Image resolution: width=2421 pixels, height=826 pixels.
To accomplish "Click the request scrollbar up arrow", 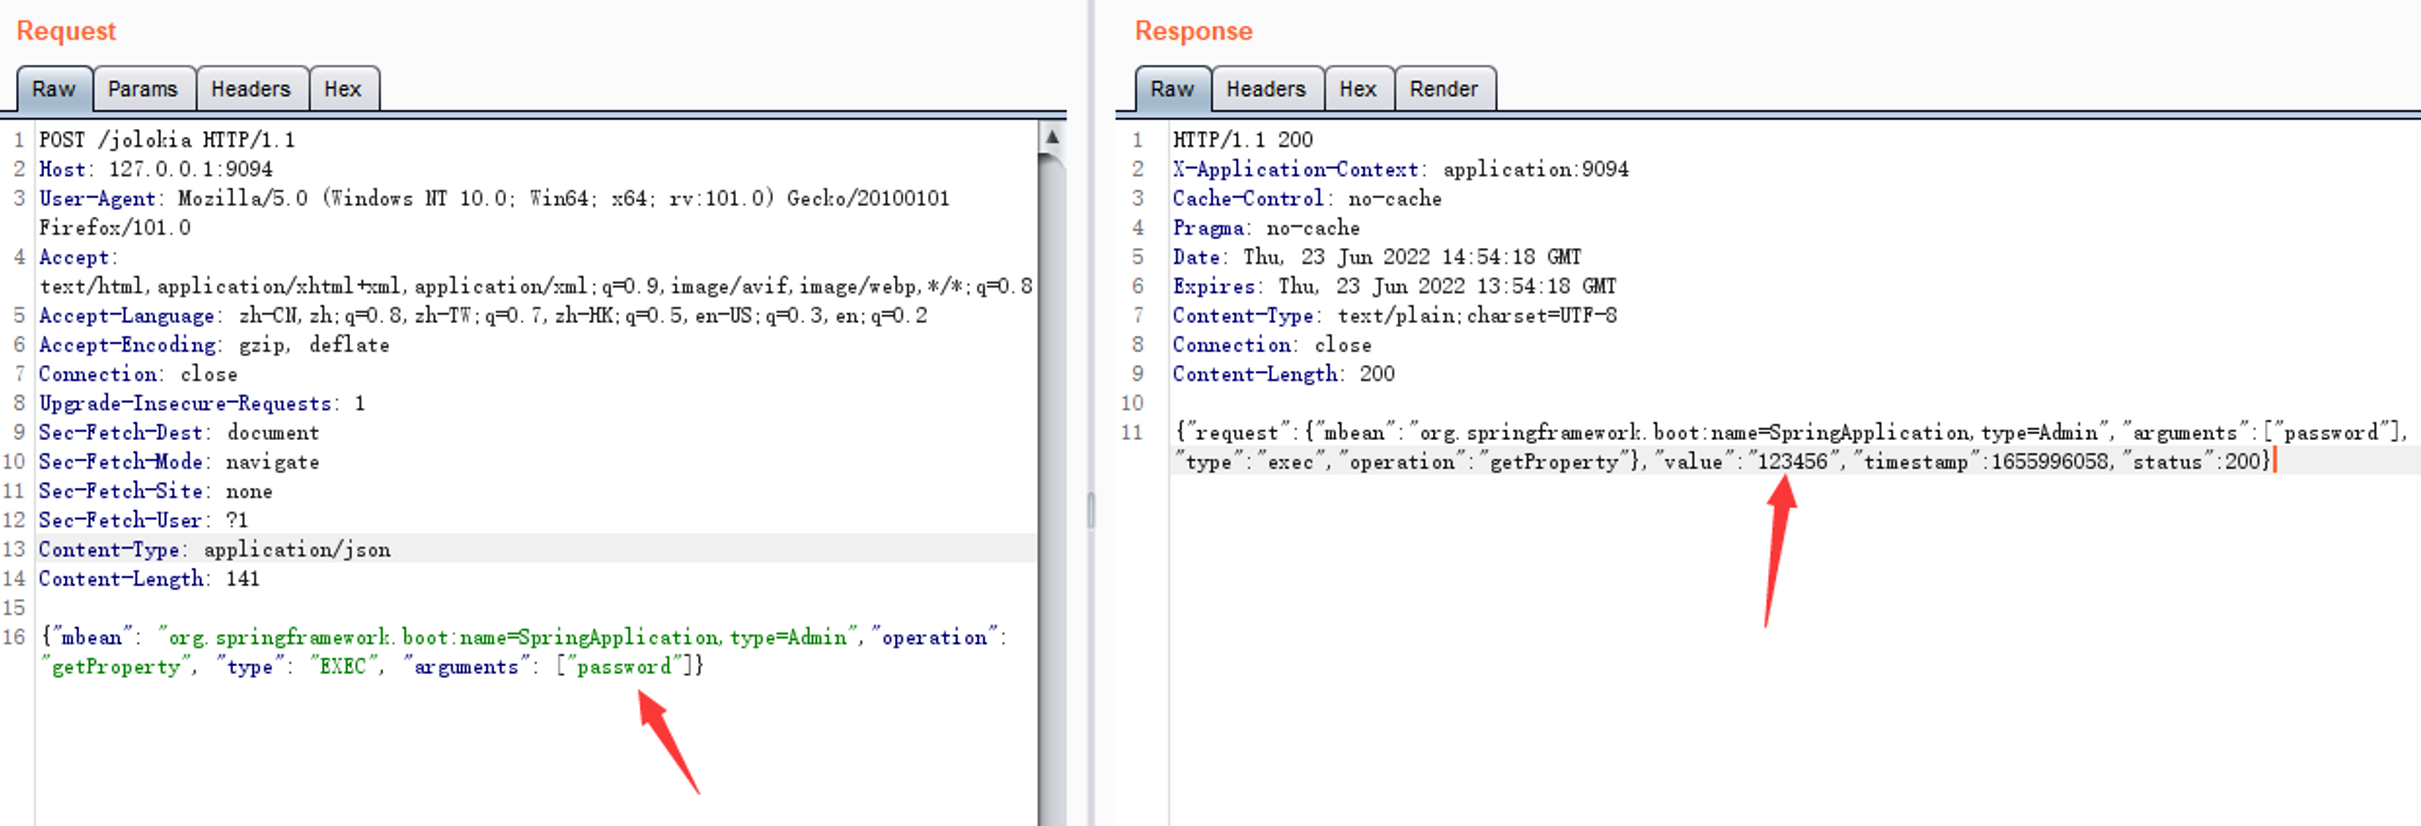I will [x=1052, y=137].
